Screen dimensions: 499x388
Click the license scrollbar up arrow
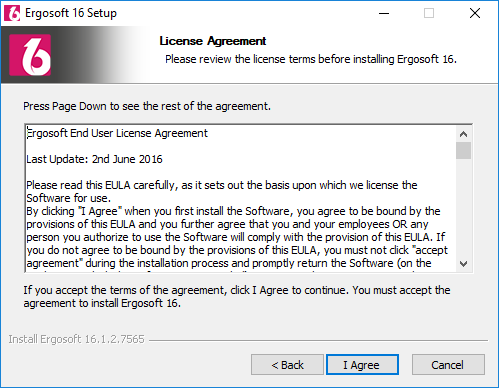pos(463,134)
